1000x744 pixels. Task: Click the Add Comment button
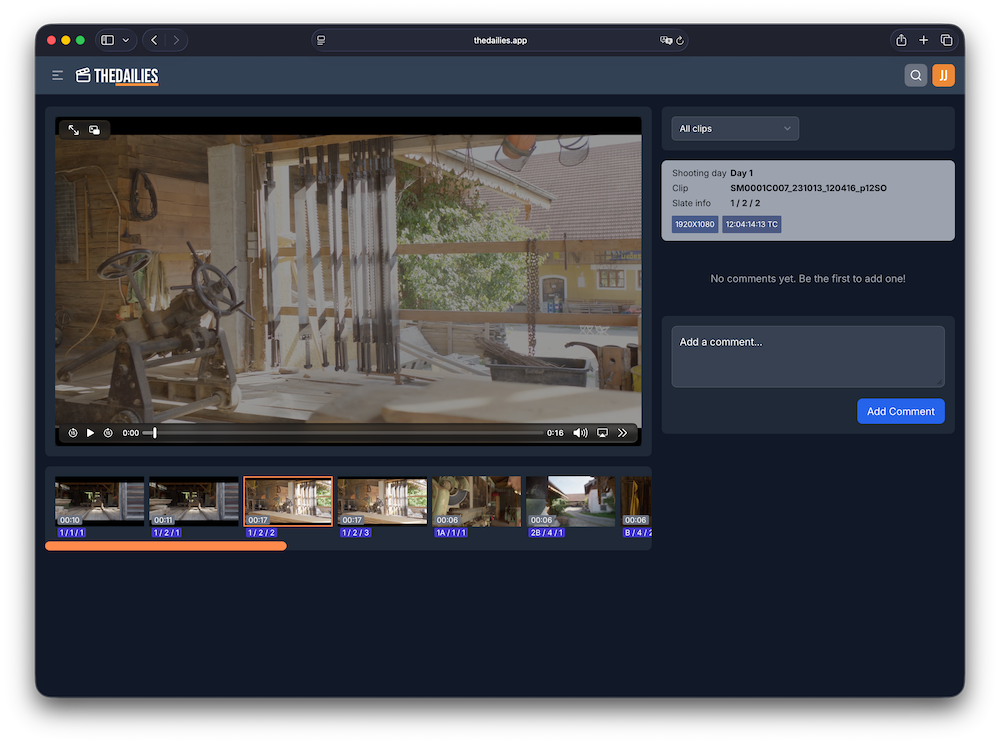(900, 411)
